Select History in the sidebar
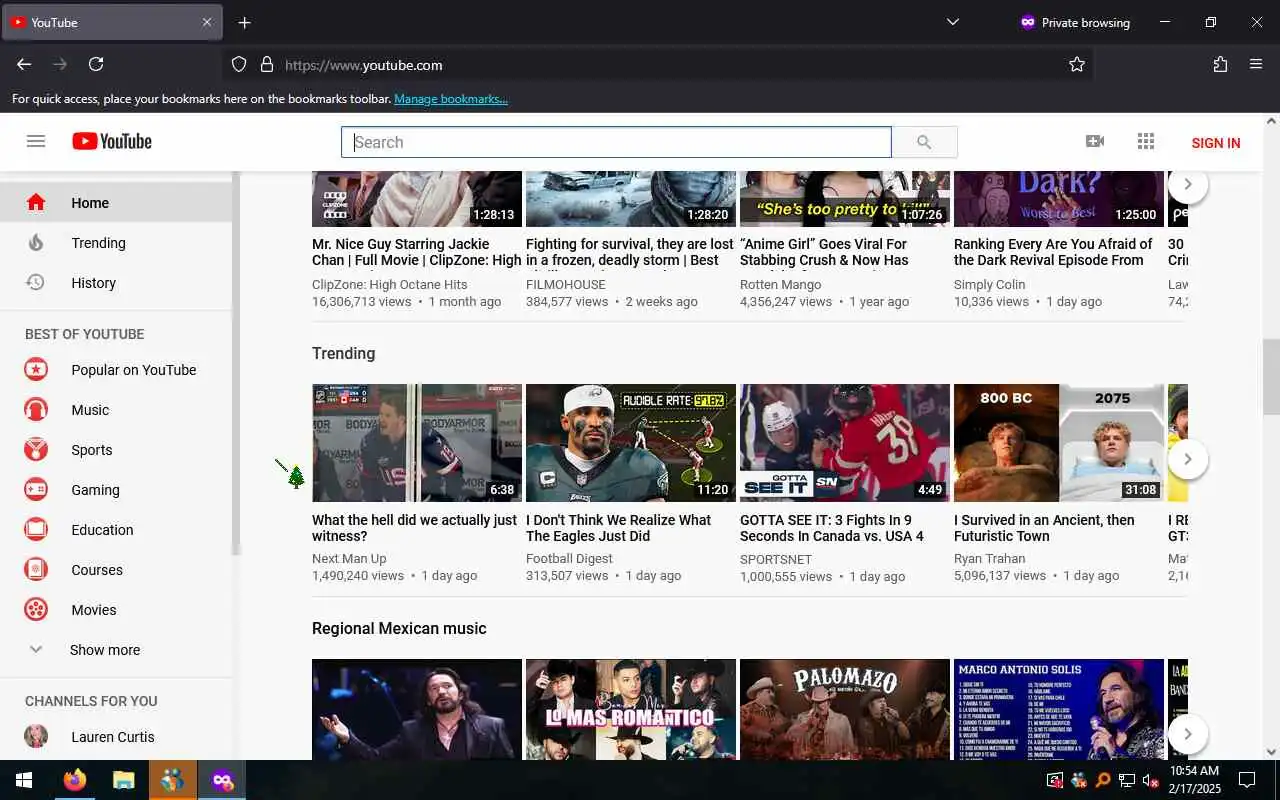This screenshot has width=1280, height=800. tap(116, 283)
